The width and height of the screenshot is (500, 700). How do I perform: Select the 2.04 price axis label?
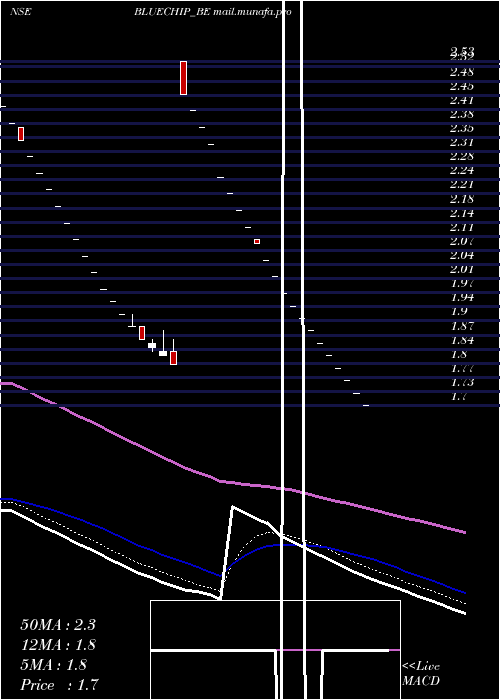click(x=462, y=255)
